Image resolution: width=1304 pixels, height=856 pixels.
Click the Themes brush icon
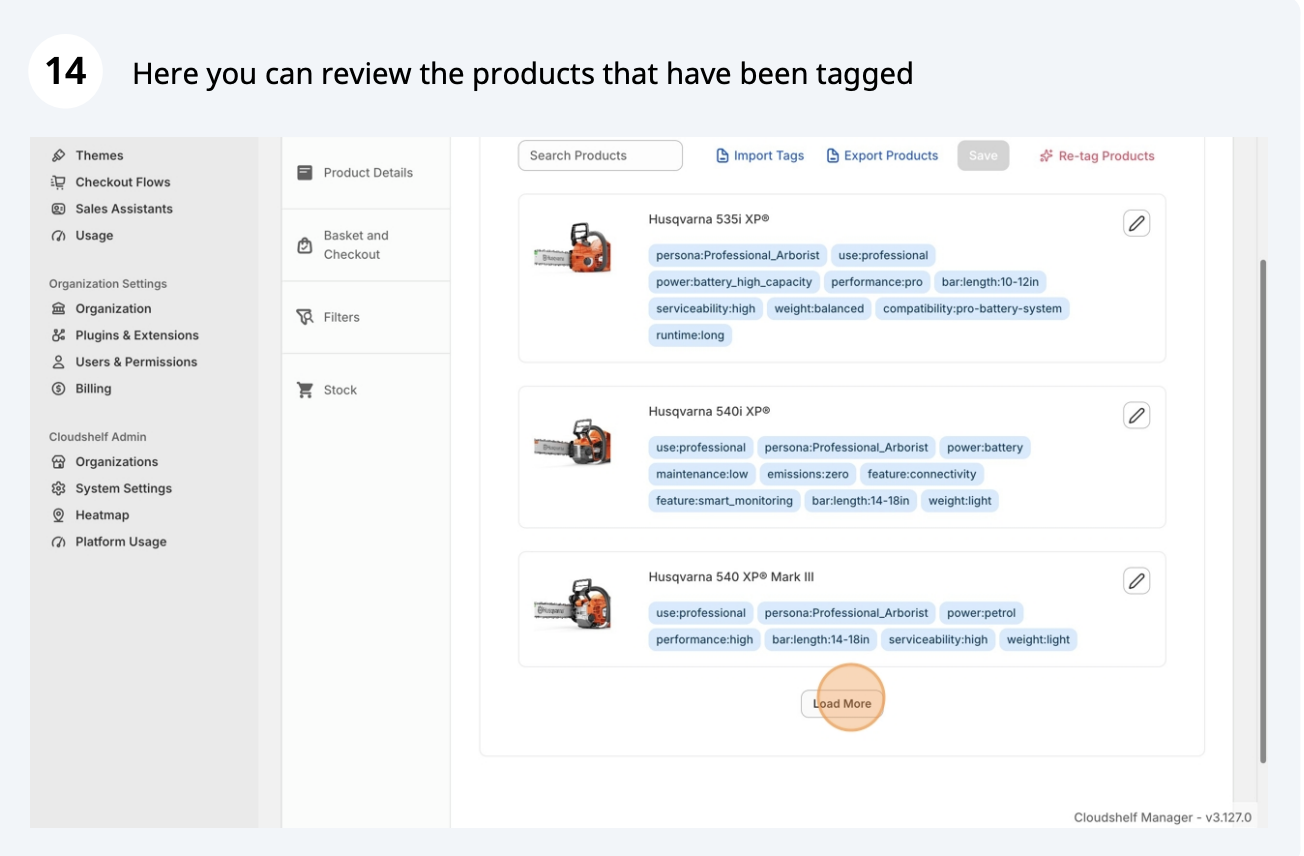point(58,155)
